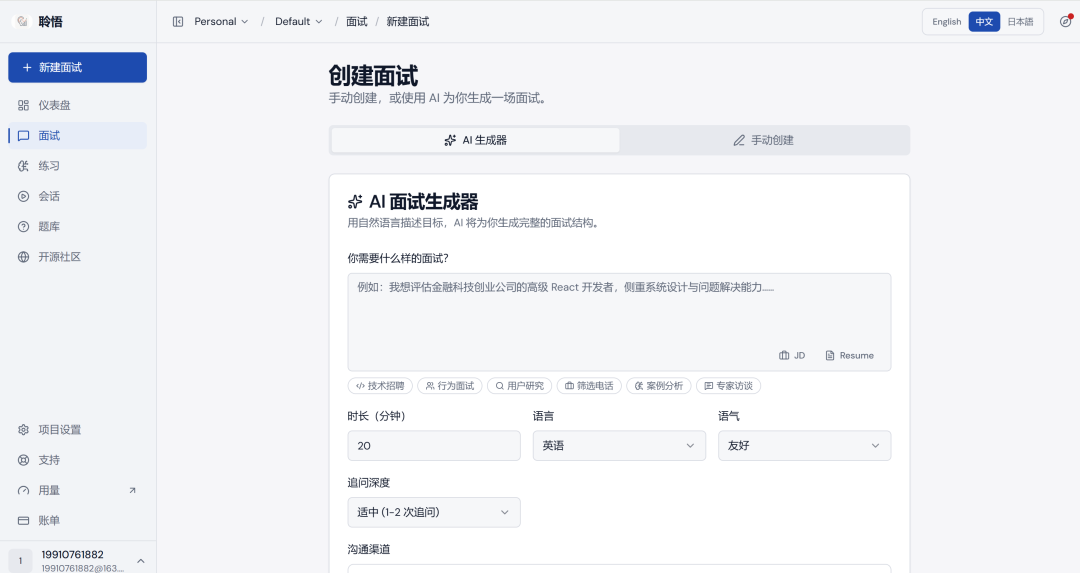Viewport: 1080px width, 573px height.
Task: Click the 追问深度 label
Action: (x=368, y=483)
